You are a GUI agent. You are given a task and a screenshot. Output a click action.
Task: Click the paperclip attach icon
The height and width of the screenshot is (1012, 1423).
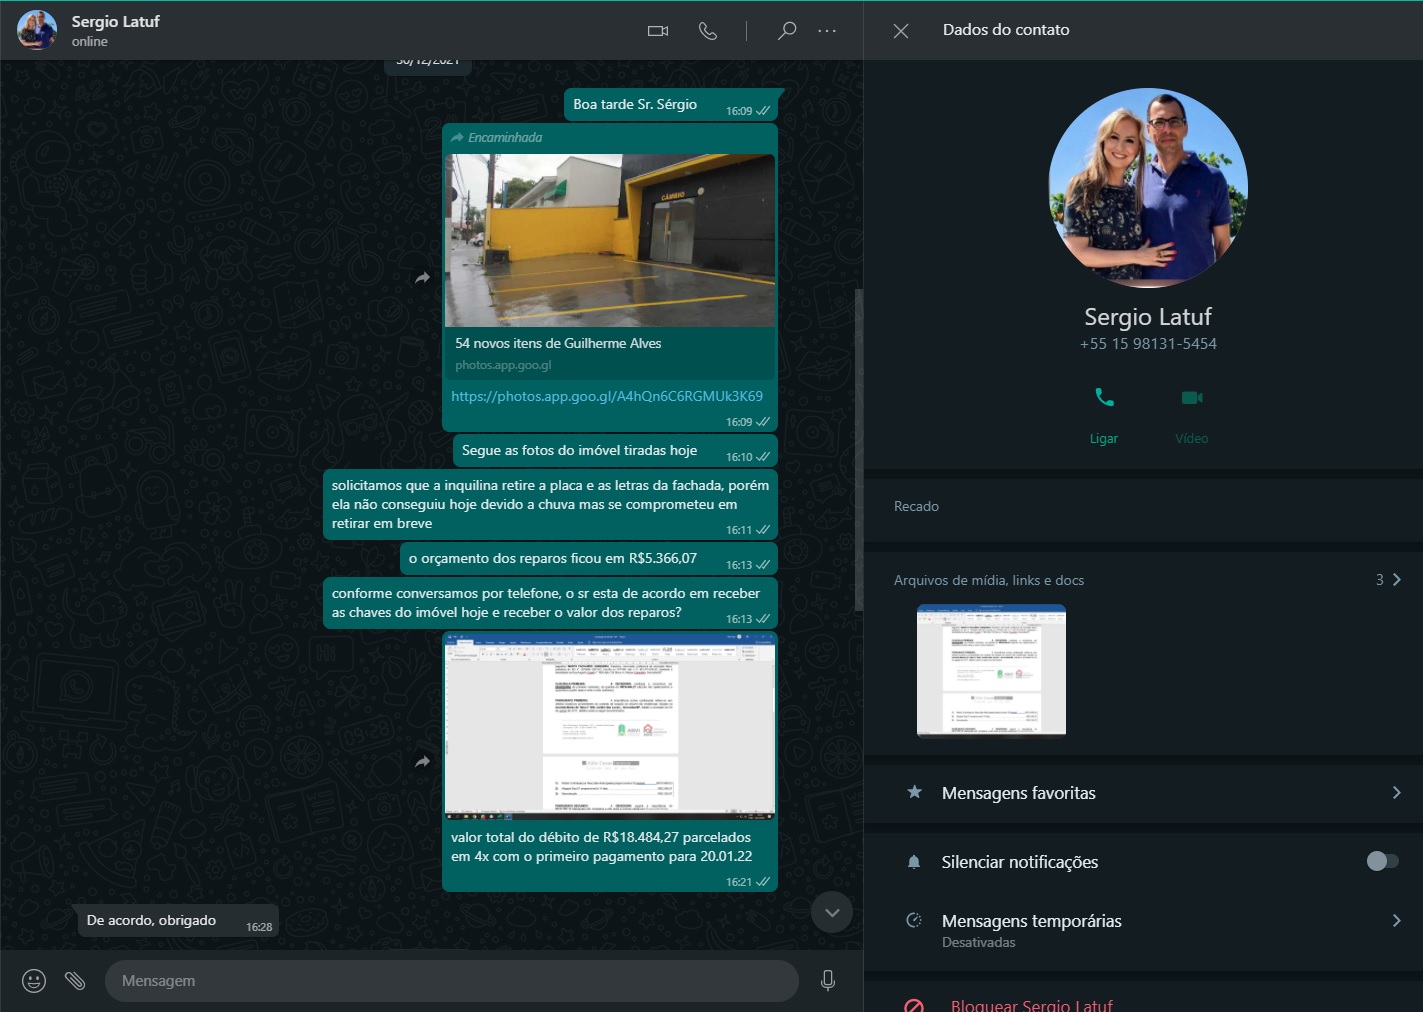point(75,981)
